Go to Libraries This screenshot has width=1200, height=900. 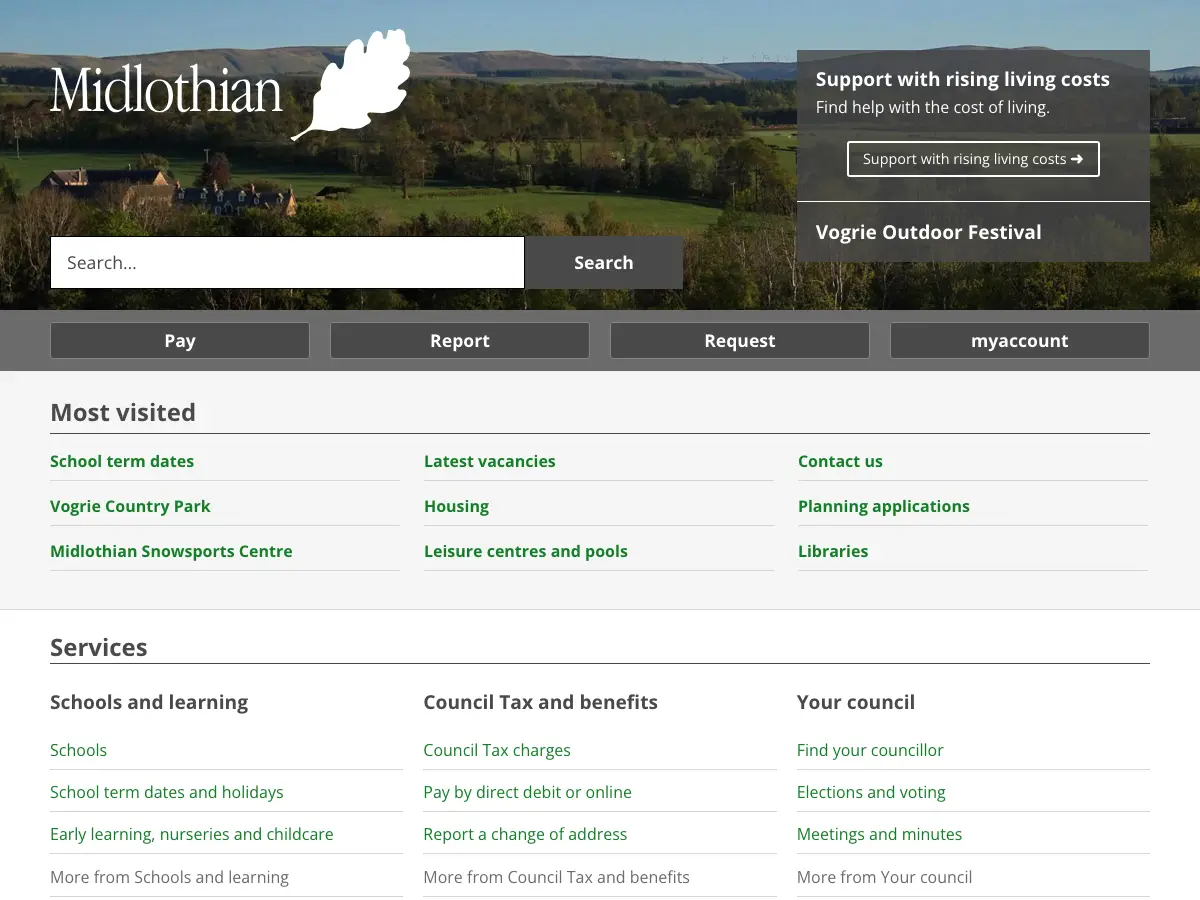point(833,551)
